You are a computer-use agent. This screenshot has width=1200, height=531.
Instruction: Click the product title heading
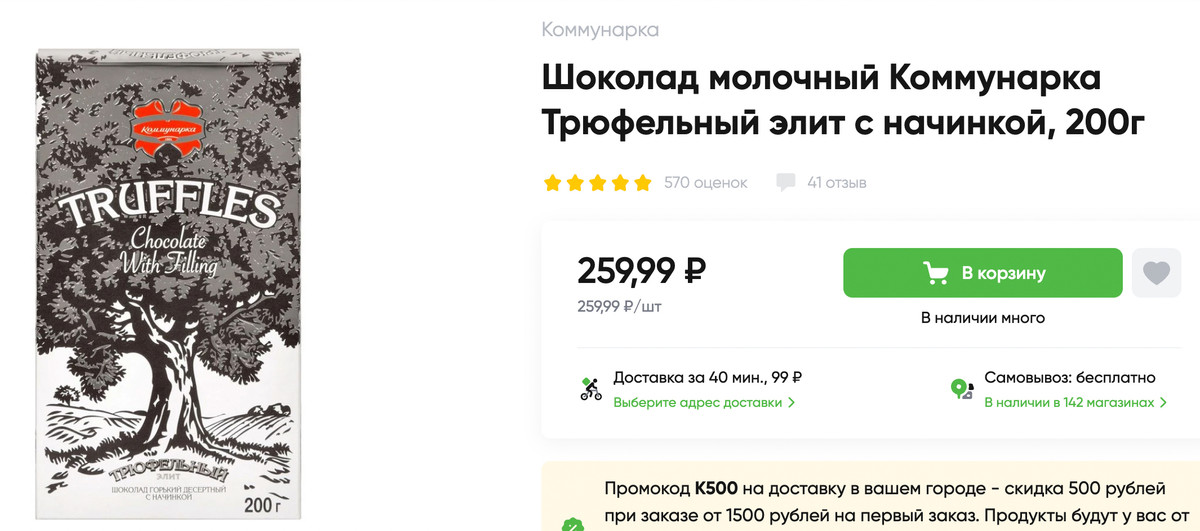click(x=820, y=100)
